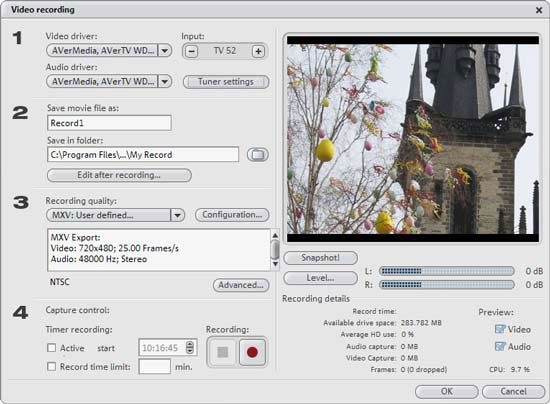Image resolution: width=550 pixels, height=404 pixels.
Task: Click the start time up spinner arrow
Action: (190, 344)
